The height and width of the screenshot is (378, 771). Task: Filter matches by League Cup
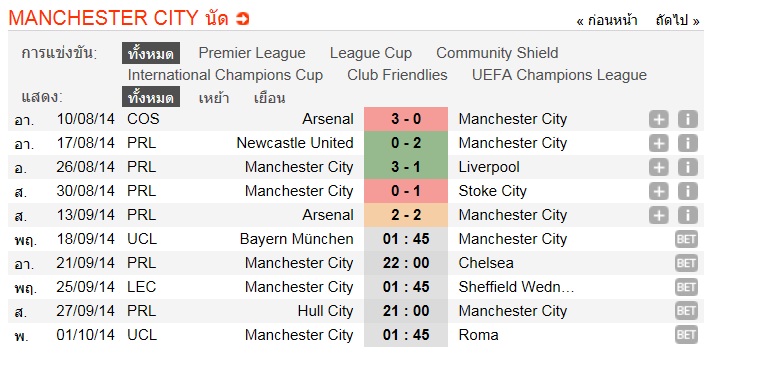tap(371, 53)
